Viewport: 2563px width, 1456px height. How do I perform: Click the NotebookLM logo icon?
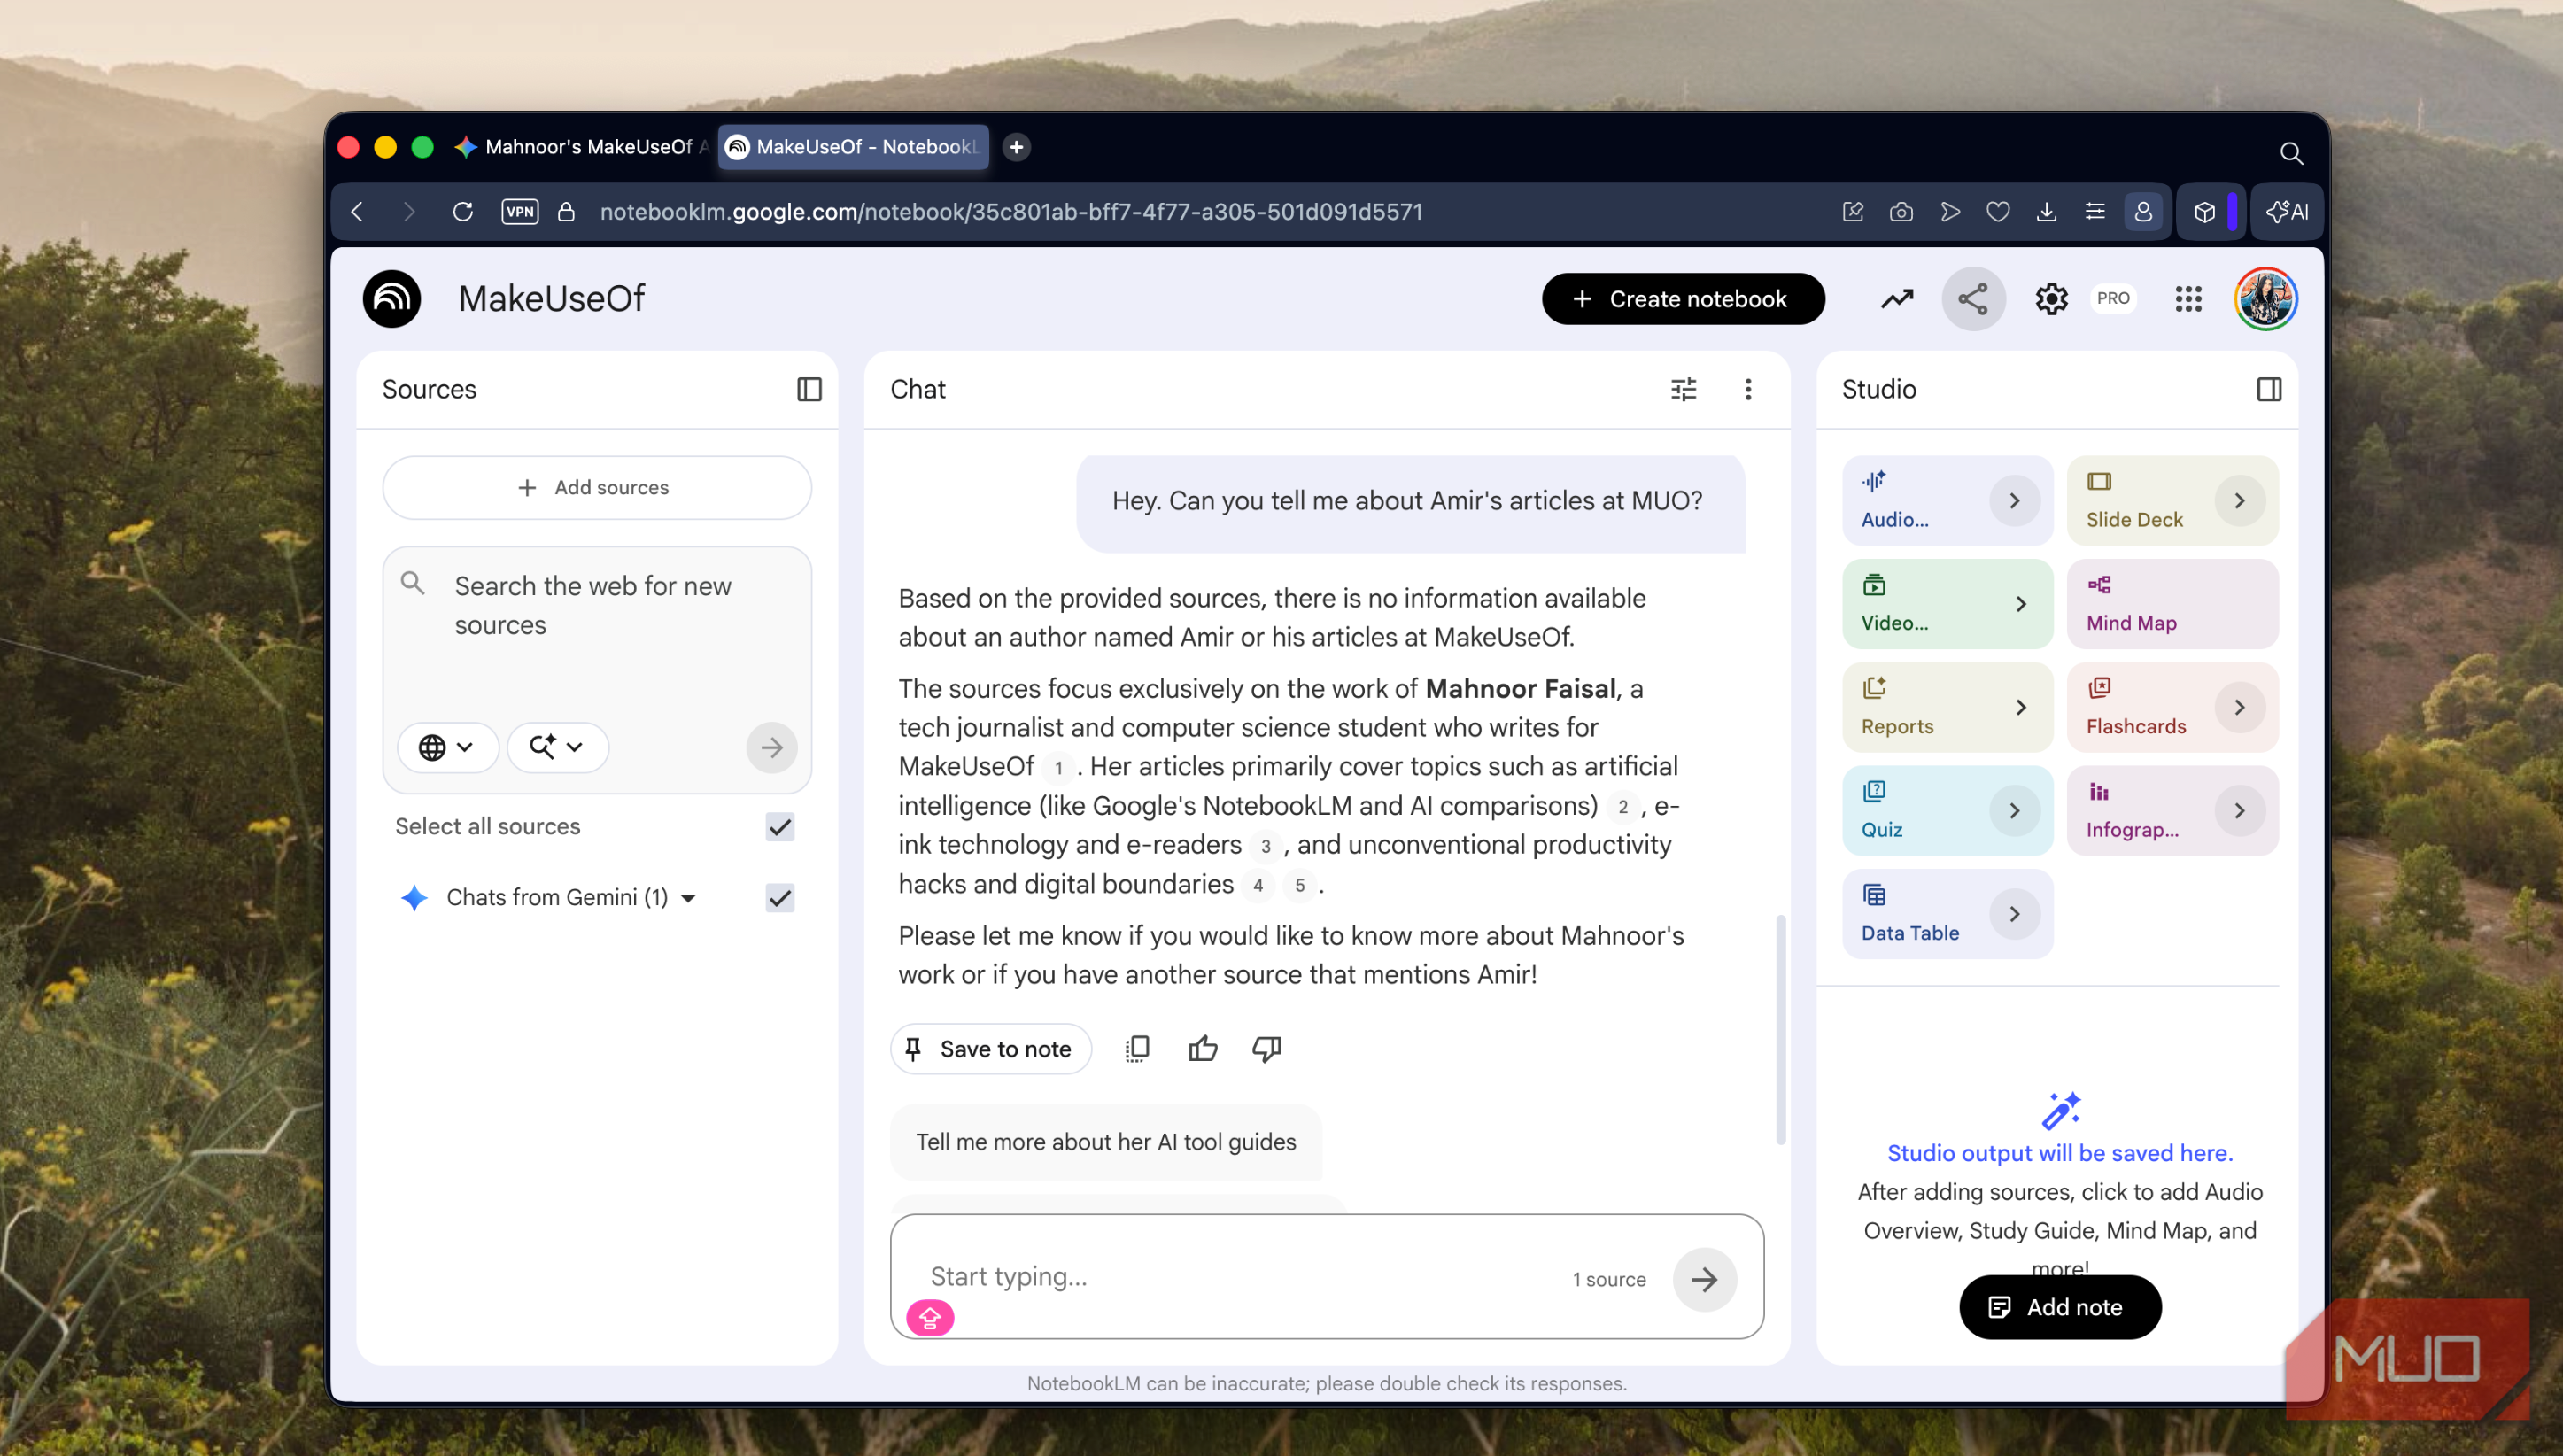tap(391, 298)
